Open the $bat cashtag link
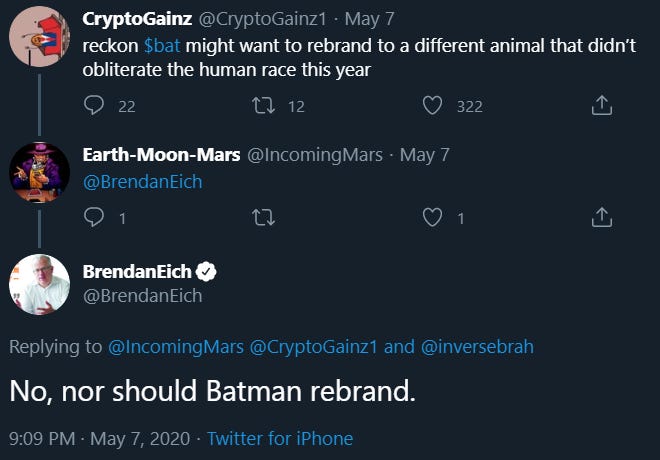The width and height of the screenshot is (660, 460). (162, 46)
